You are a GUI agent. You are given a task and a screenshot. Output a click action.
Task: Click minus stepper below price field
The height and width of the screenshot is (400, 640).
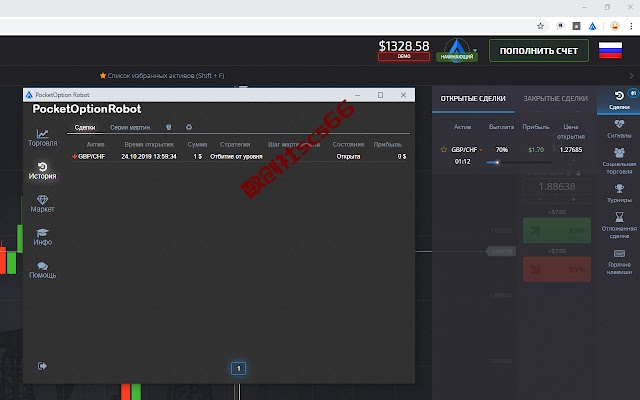pos(540,199)
